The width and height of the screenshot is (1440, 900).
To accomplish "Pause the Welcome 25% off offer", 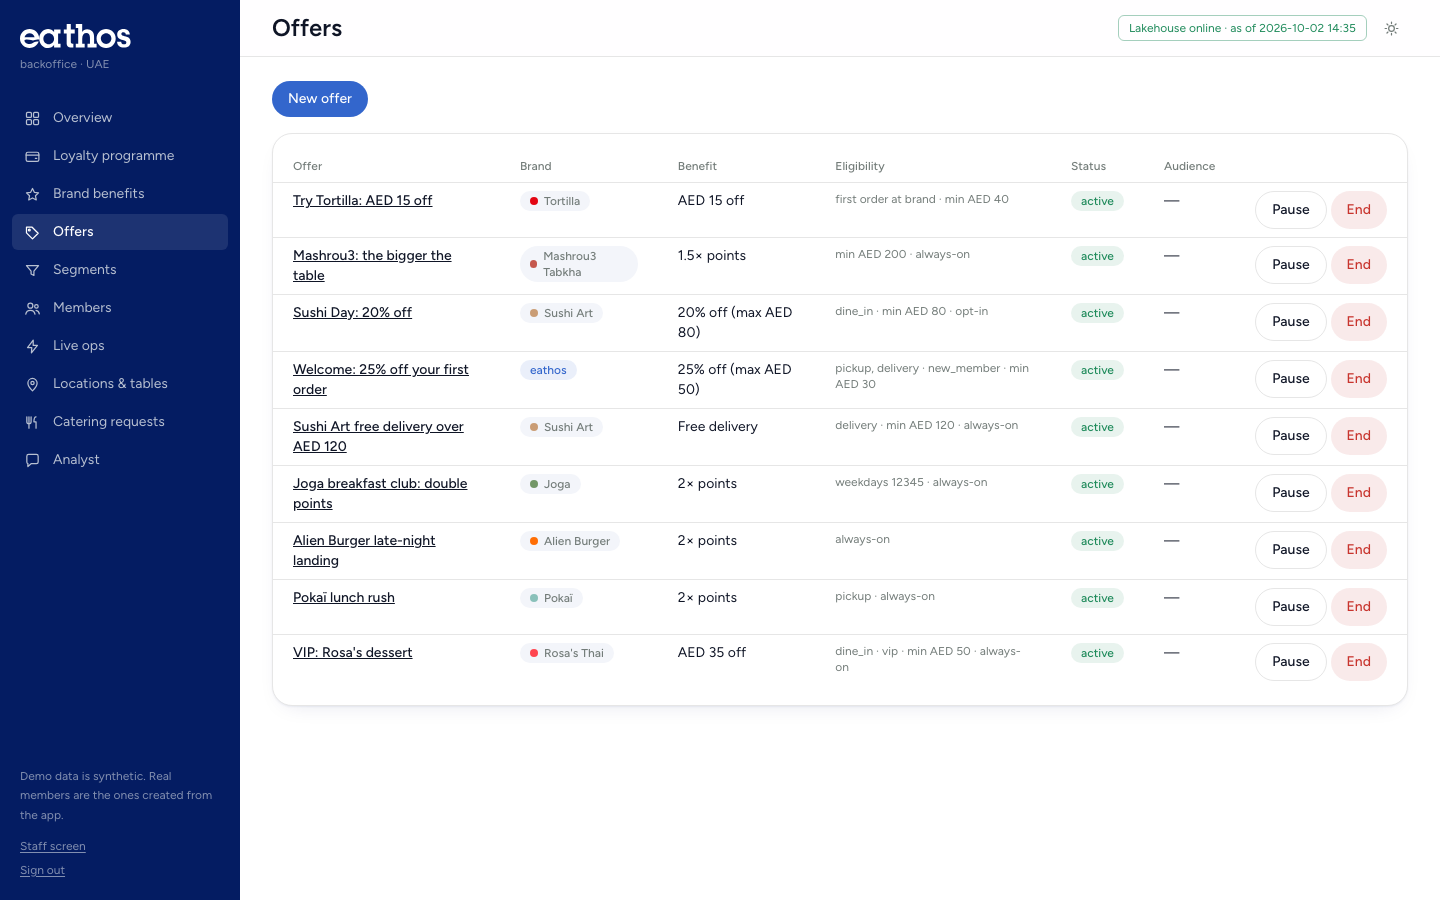I will pyautogui.click(x=1291, y=379).
